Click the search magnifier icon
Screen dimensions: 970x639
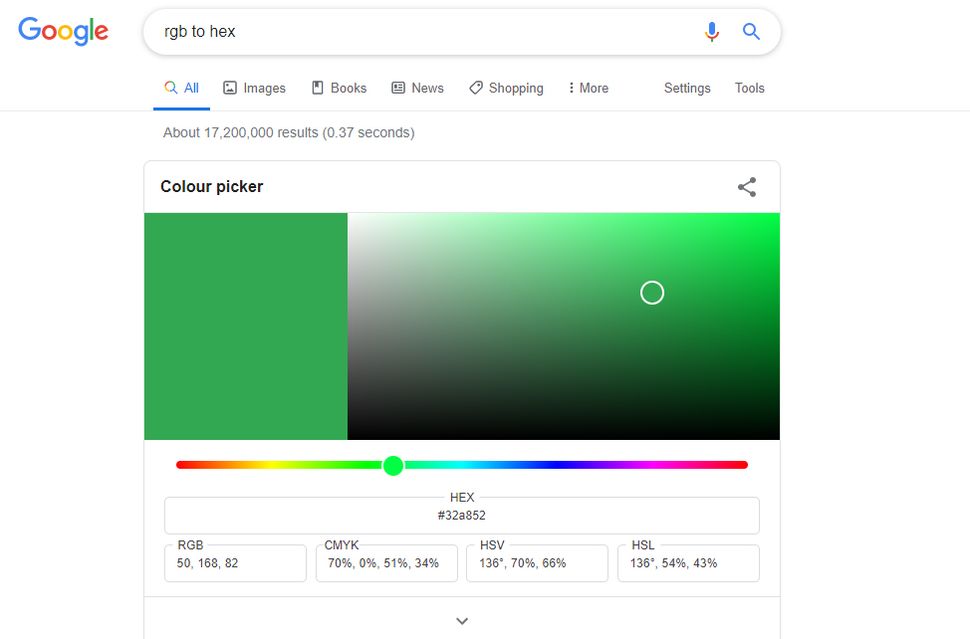point(751,31)
